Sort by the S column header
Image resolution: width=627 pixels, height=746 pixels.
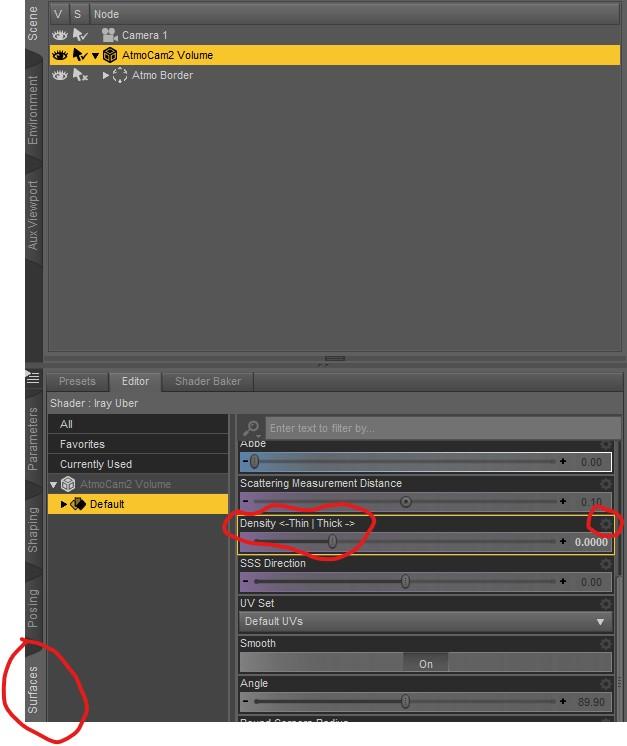pos(78,14)
